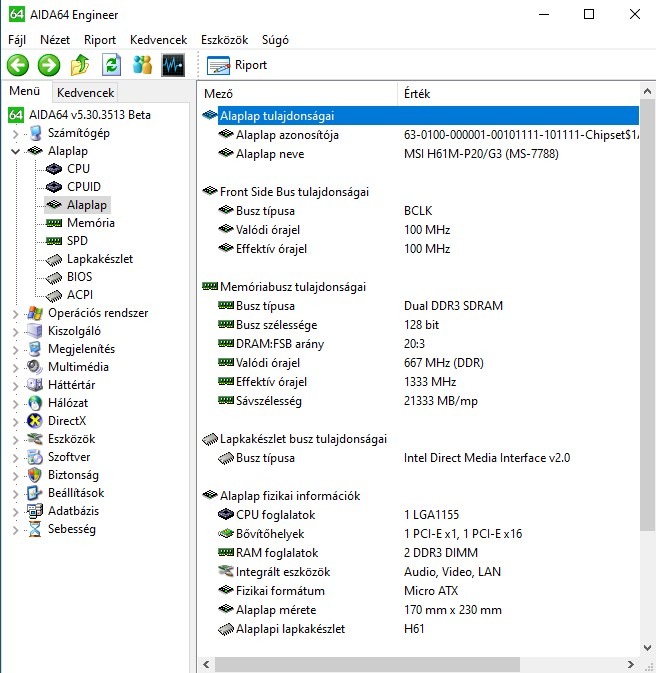
Task: Select the CPU chip icon in tree
Action: tap(54, 169)
